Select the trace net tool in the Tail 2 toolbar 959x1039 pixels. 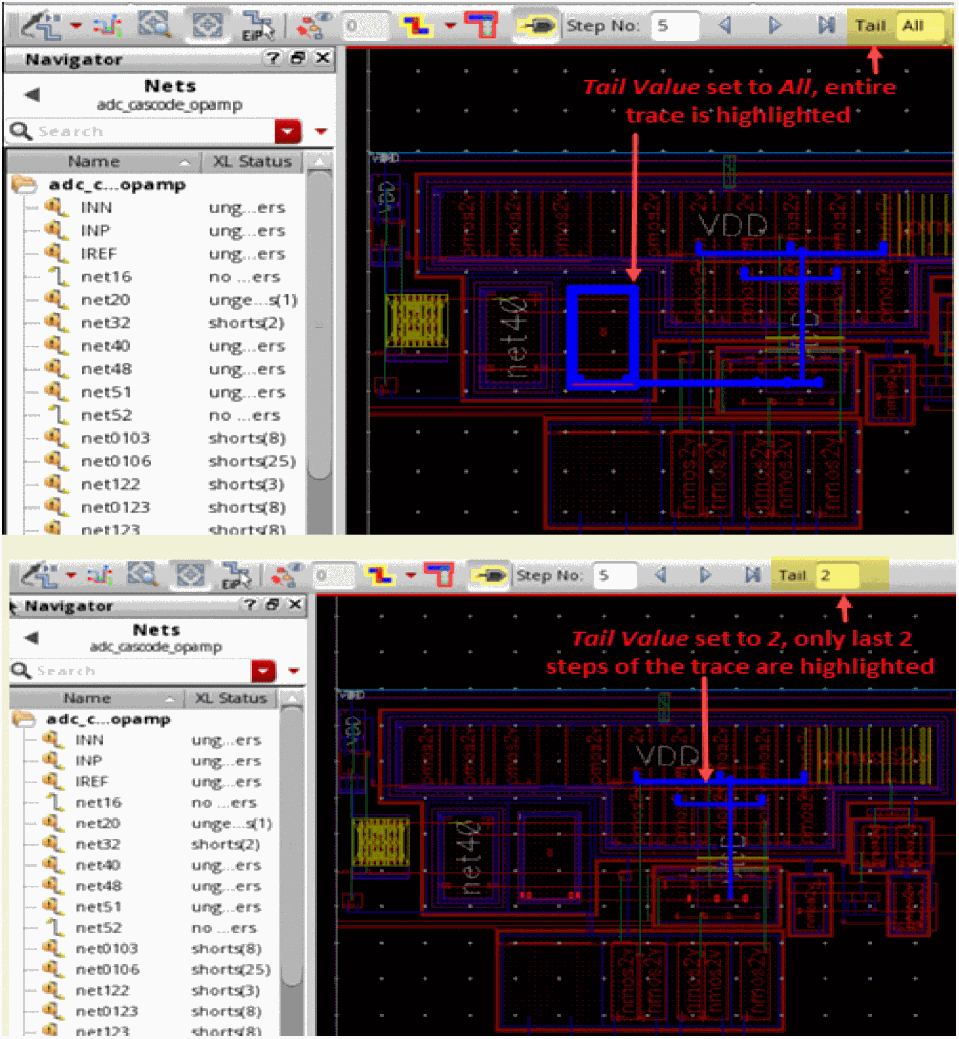(39, 574)
